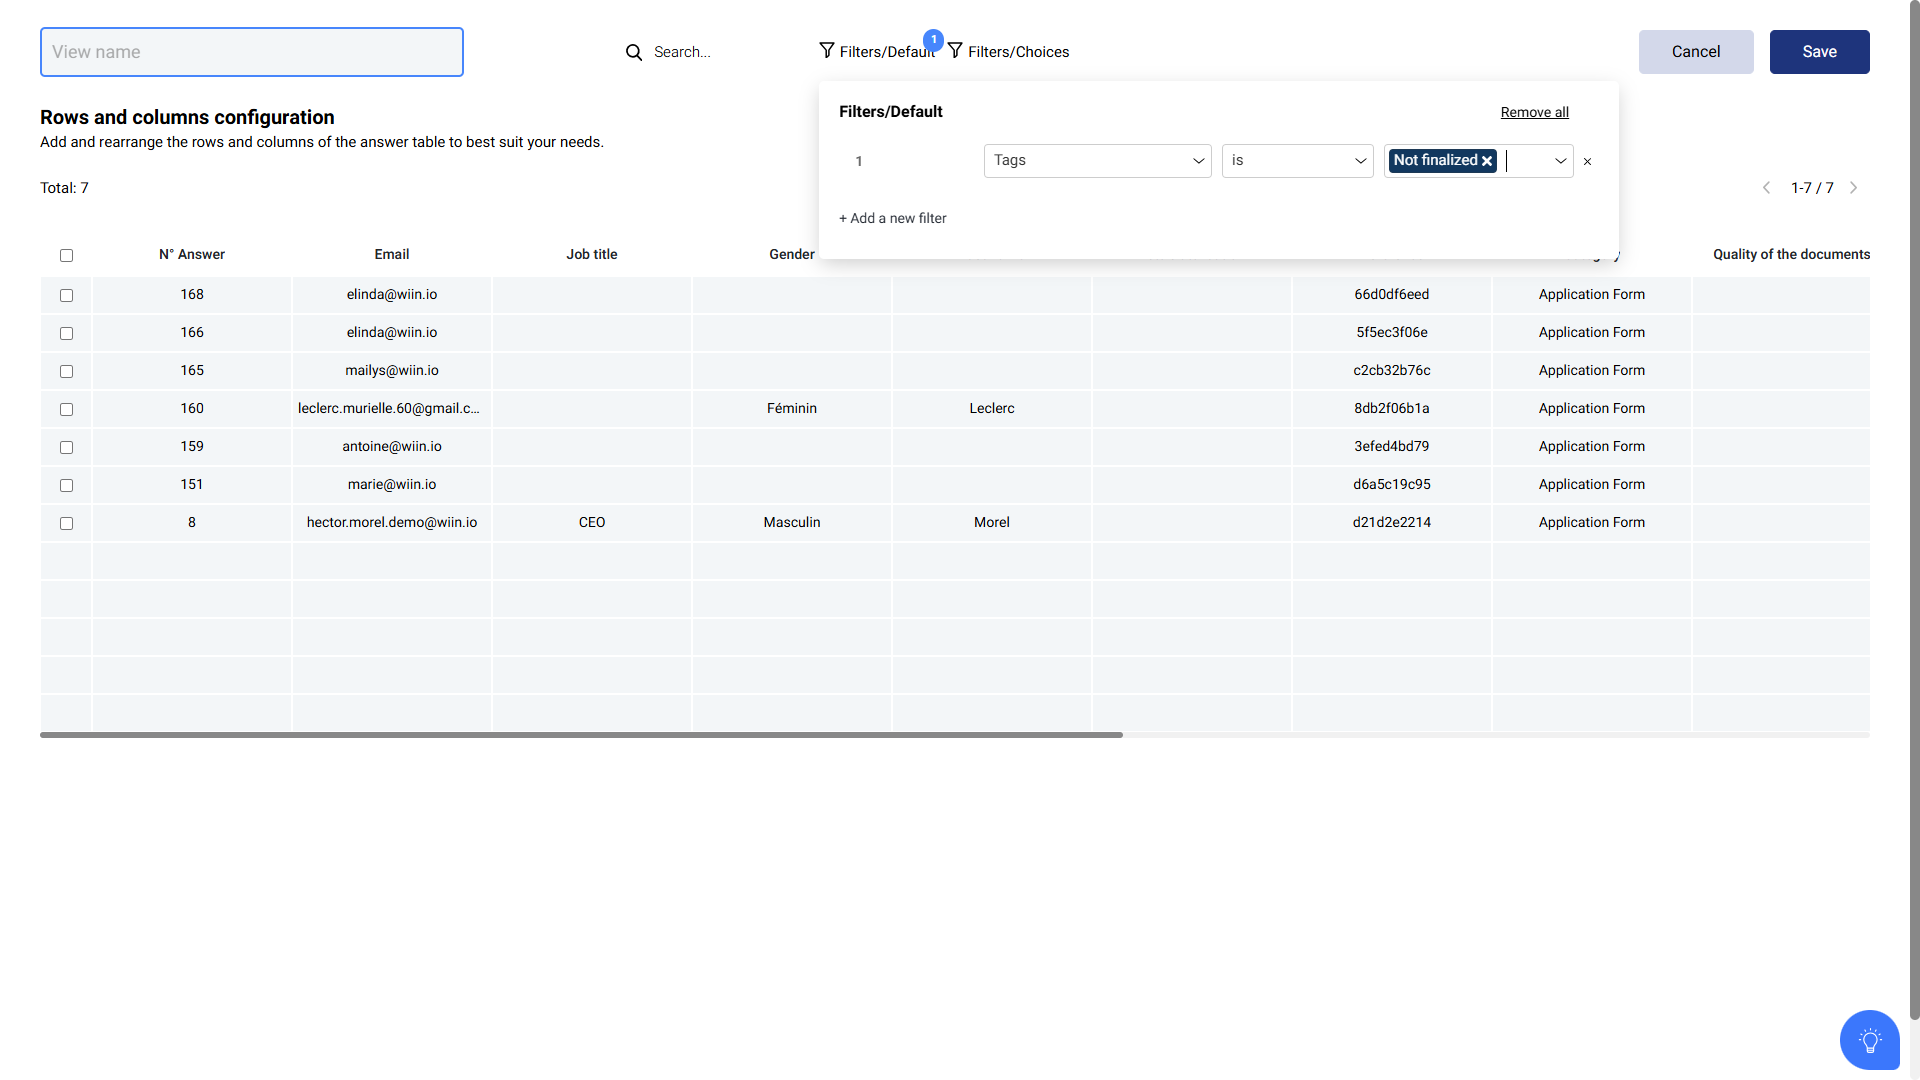Open Filters/Default funnel icon
Viewport: 1920px width, 1080px height.
click(827, 51)
